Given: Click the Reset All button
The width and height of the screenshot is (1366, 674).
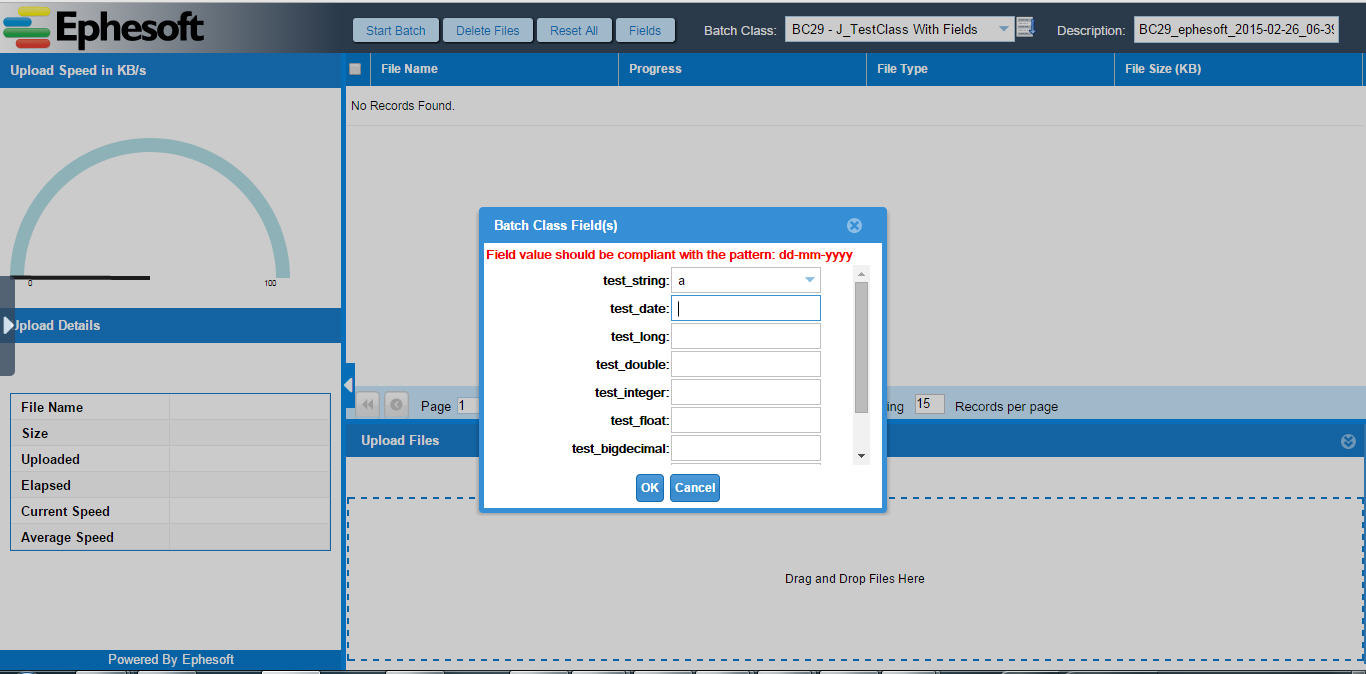Looking at the screenshot, I should (574, 30).
